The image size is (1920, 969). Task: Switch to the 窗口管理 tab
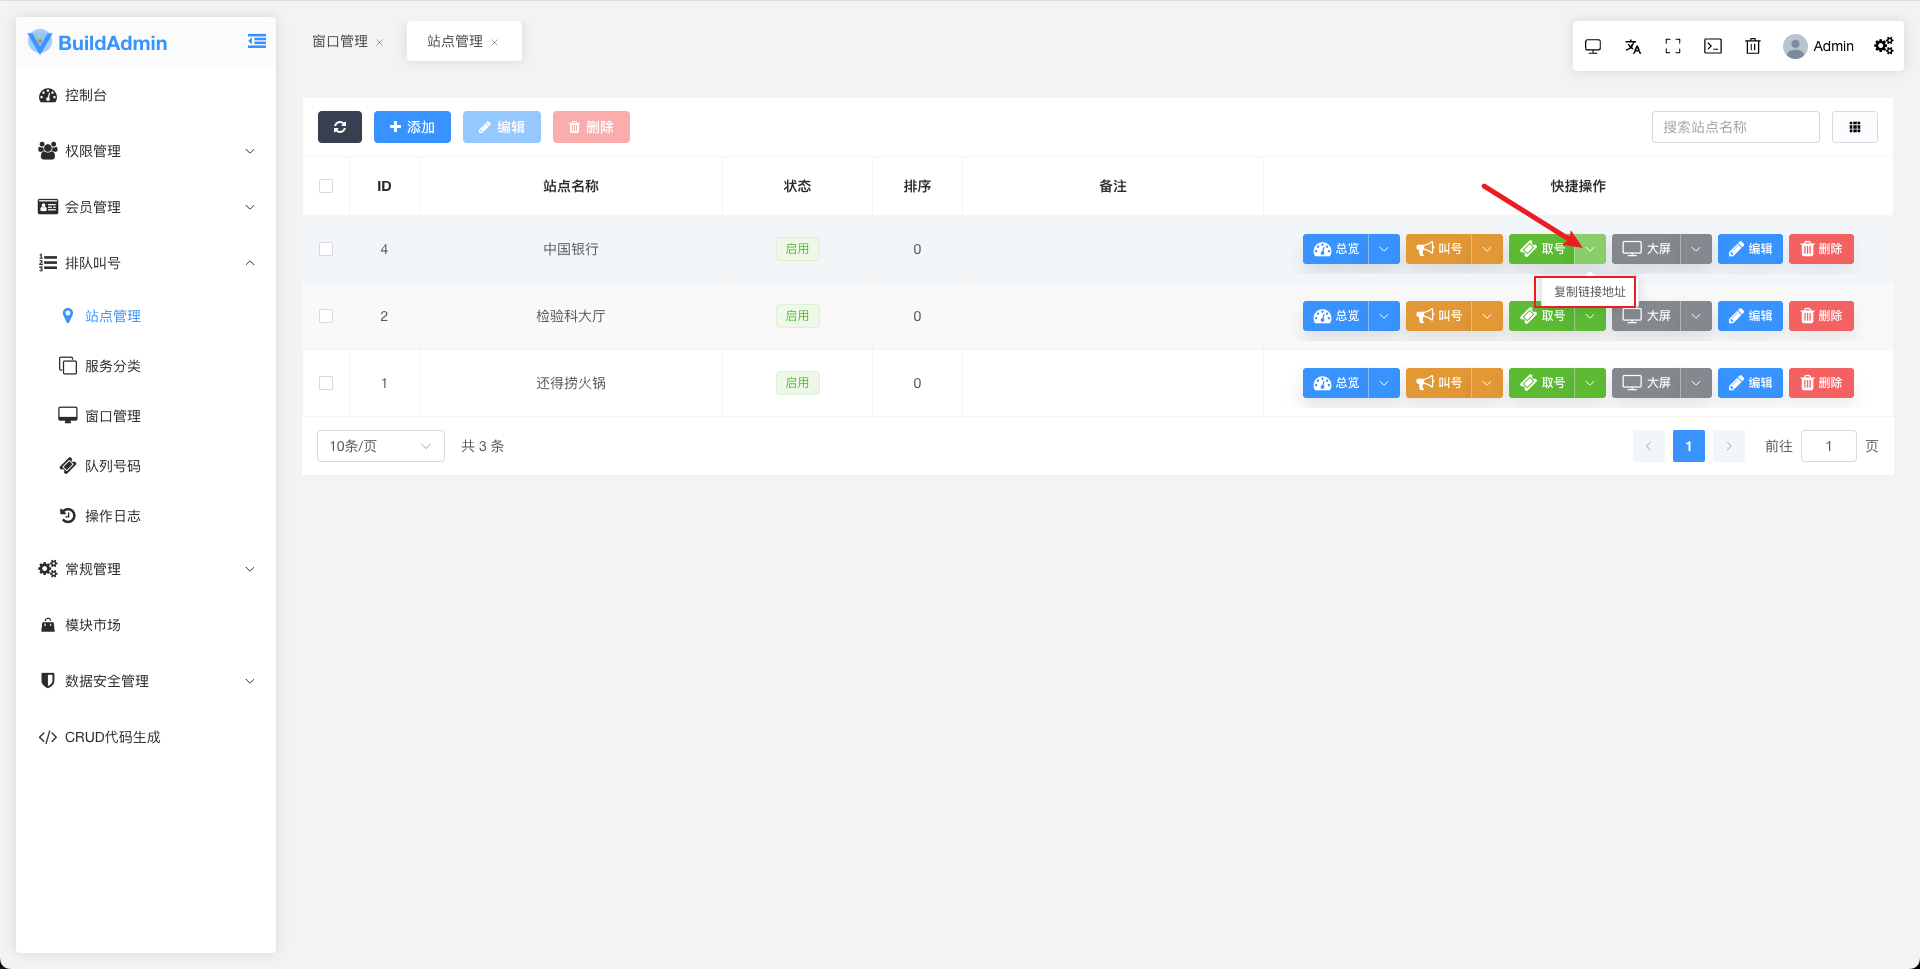click(340, 41)
